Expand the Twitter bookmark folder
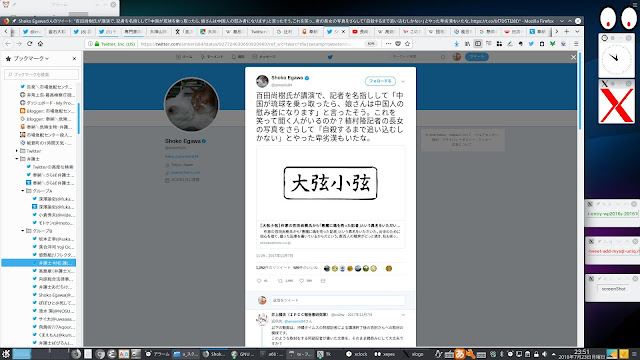 click(x=17, y=151)
